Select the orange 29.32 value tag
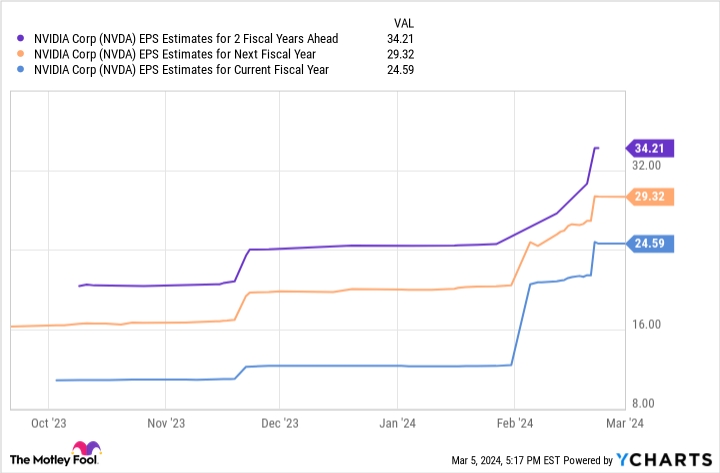Image resolution: width=720 pixels, height=473 pixels. pyautogui.click(x=650, y=197)
